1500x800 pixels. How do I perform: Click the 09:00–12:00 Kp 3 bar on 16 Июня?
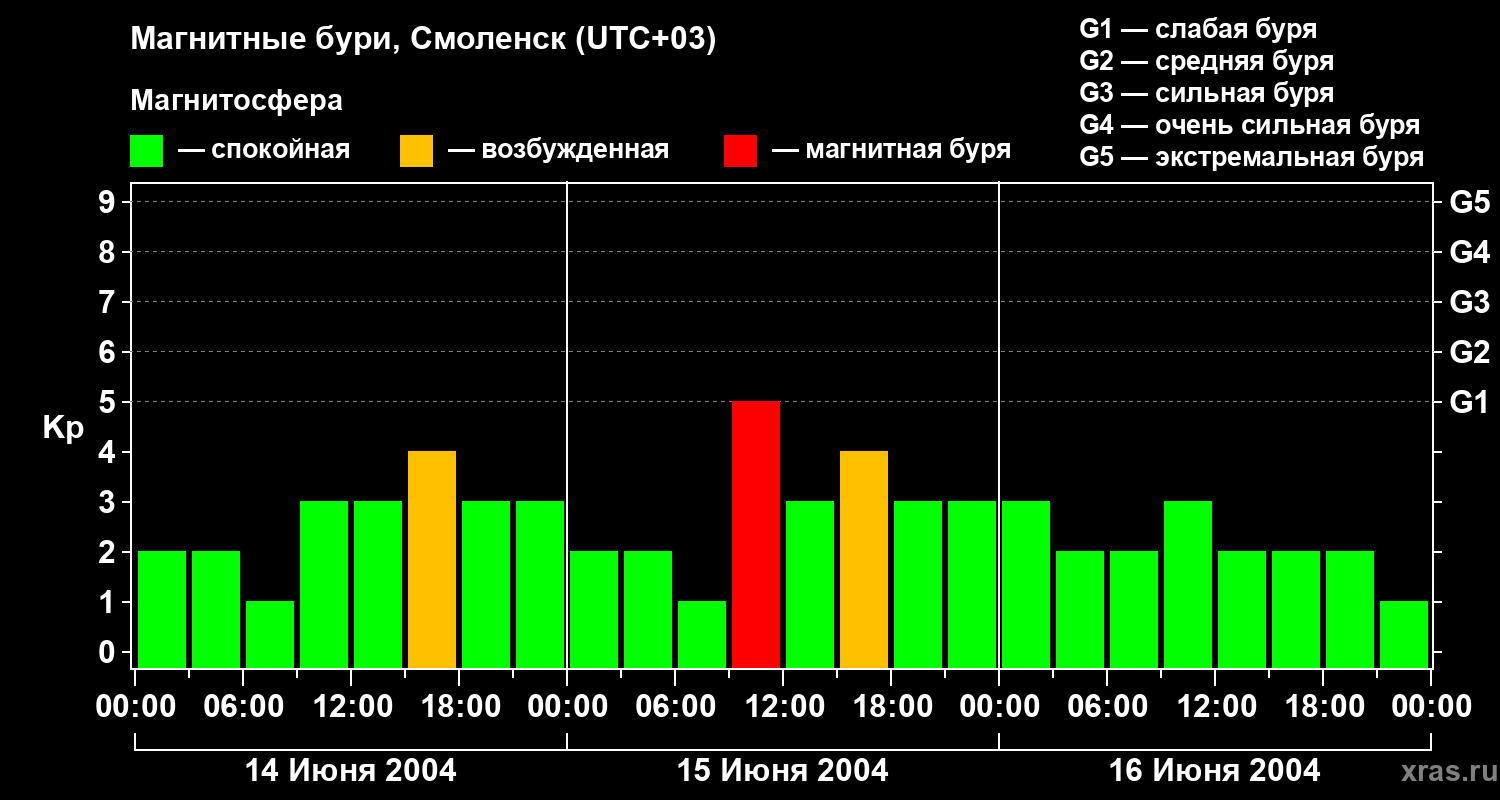coord(1188,584)
